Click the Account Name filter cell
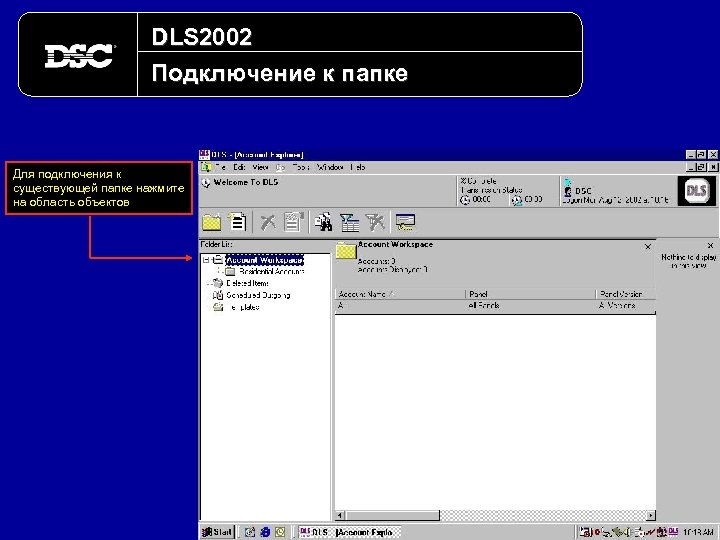The width and height of the screenshot is (720, 540). click(x=400, y=305)
